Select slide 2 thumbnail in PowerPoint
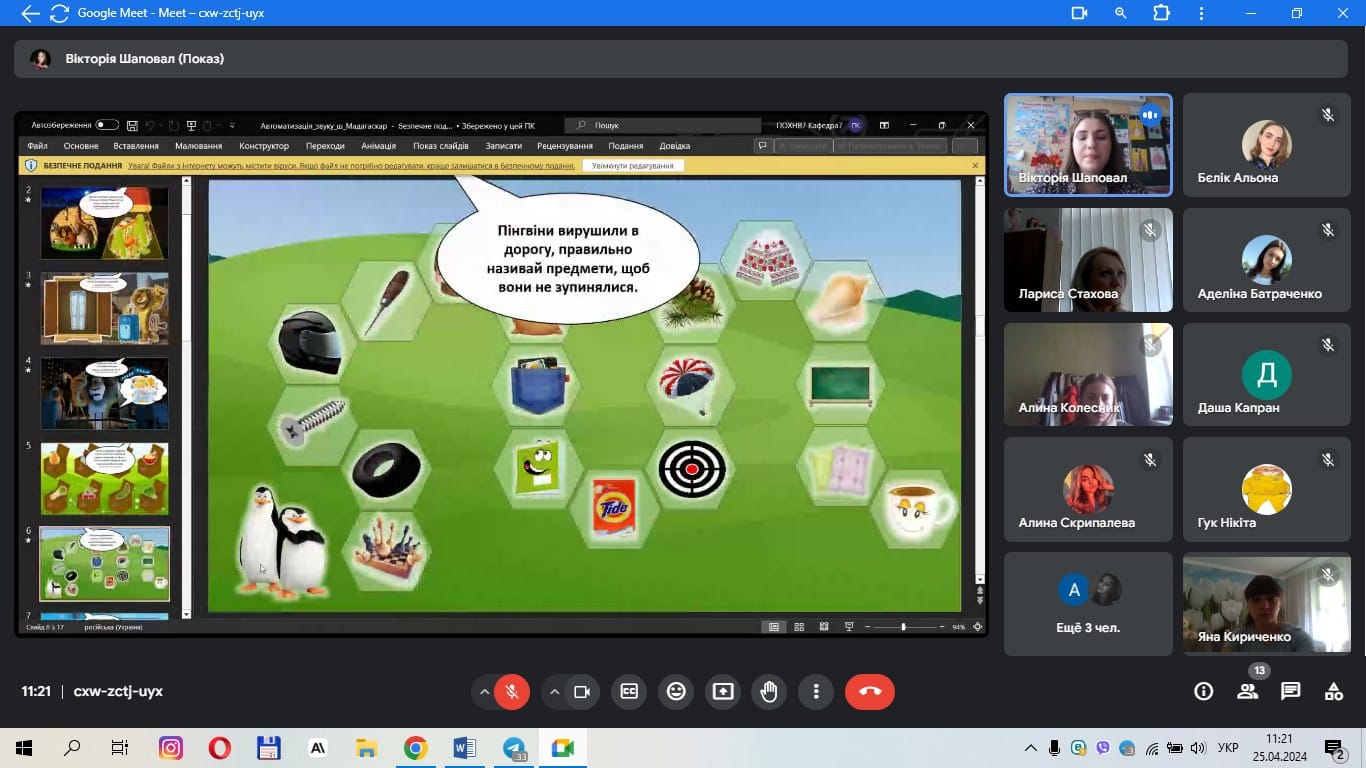1366x768 pixels. [x=104, y=223]
